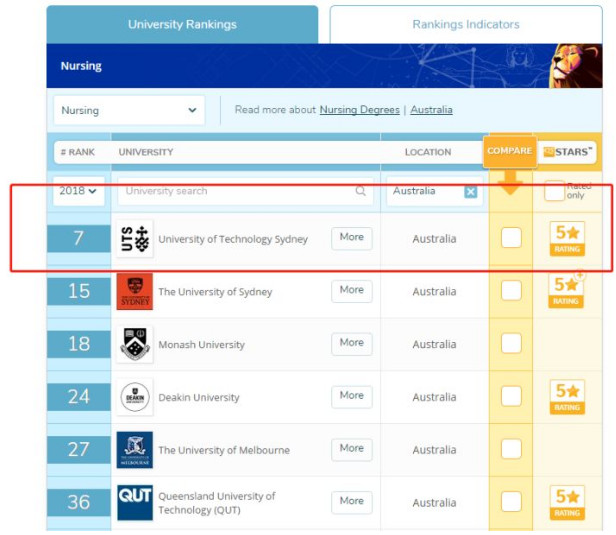Tick compare checkbox for The University of Sydney

click(x=511, y=290)
